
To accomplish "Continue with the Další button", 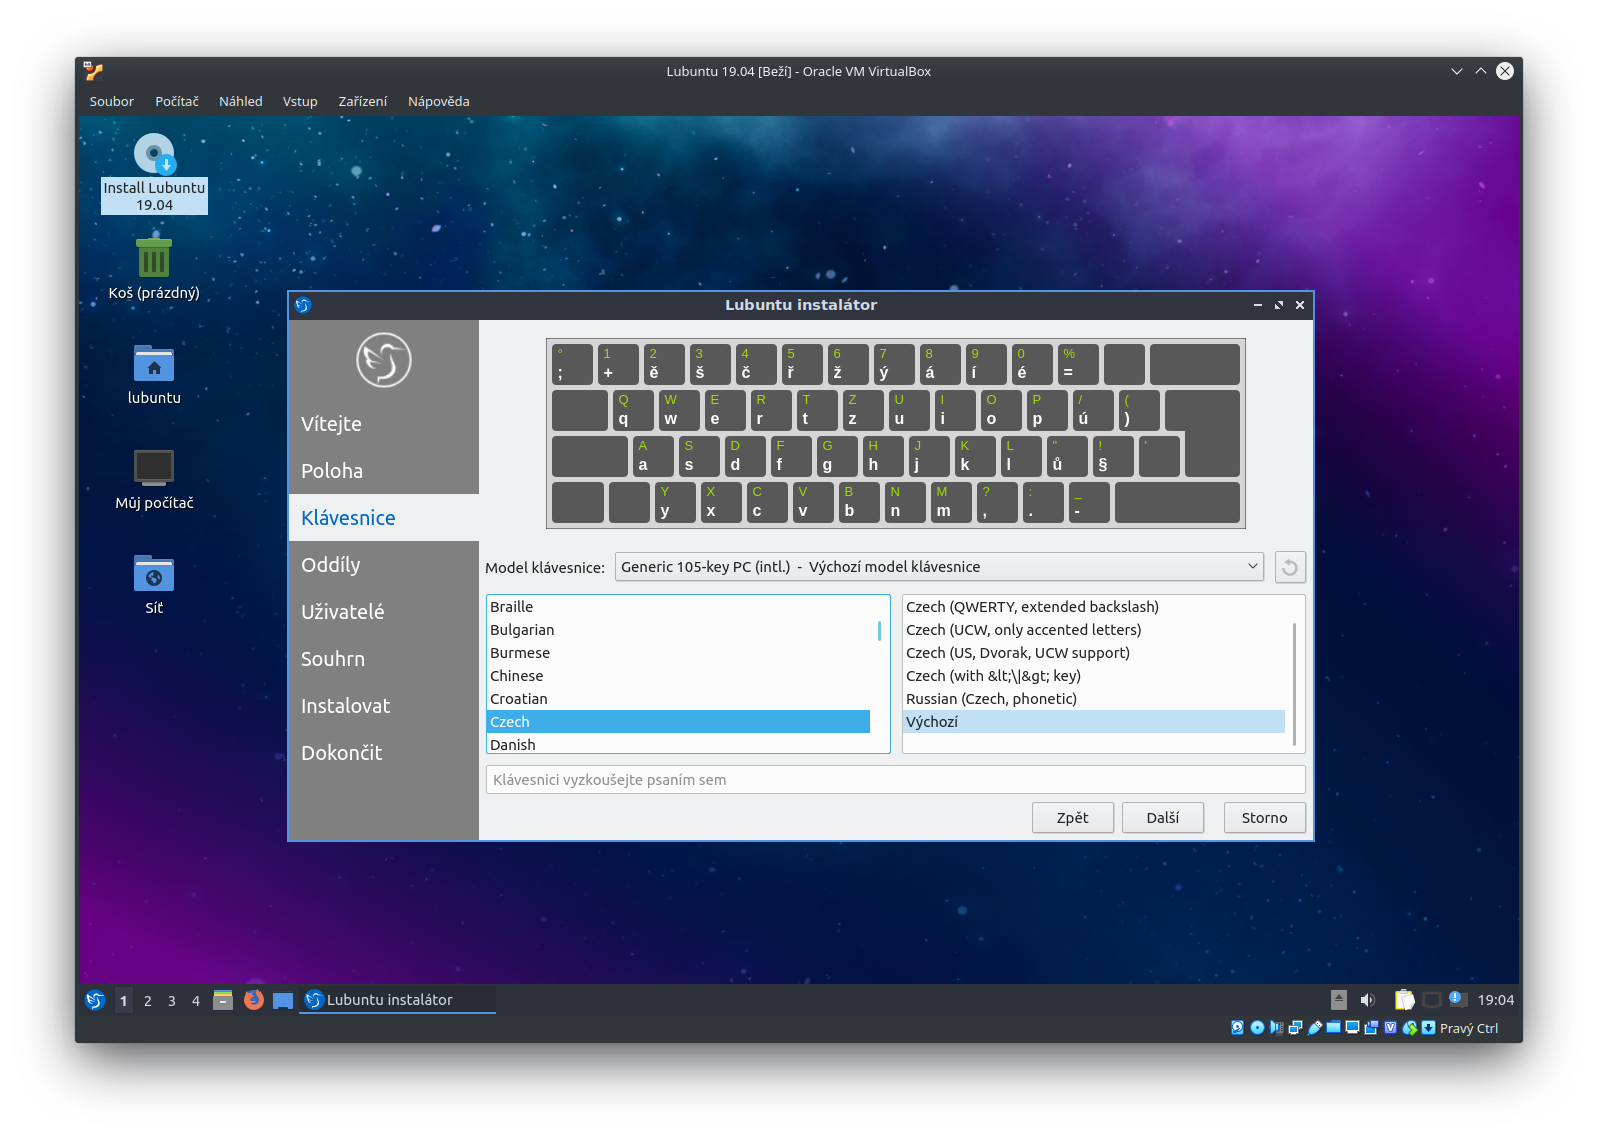I will click(1163, 817).
